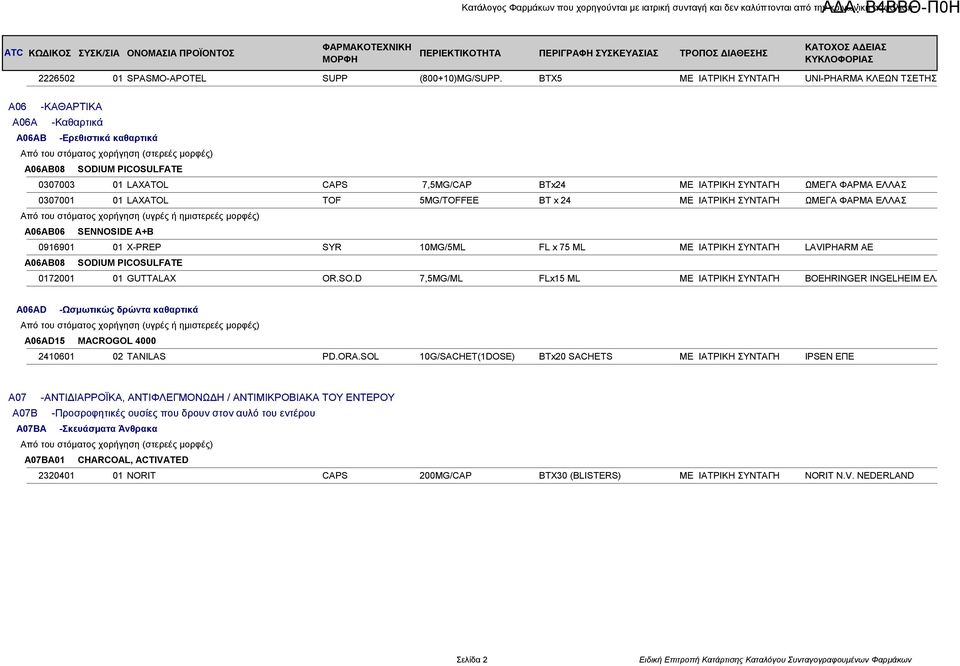
Task: Click the IPSEN ΕΠΕ holder cell
Action: pos(829,356)
